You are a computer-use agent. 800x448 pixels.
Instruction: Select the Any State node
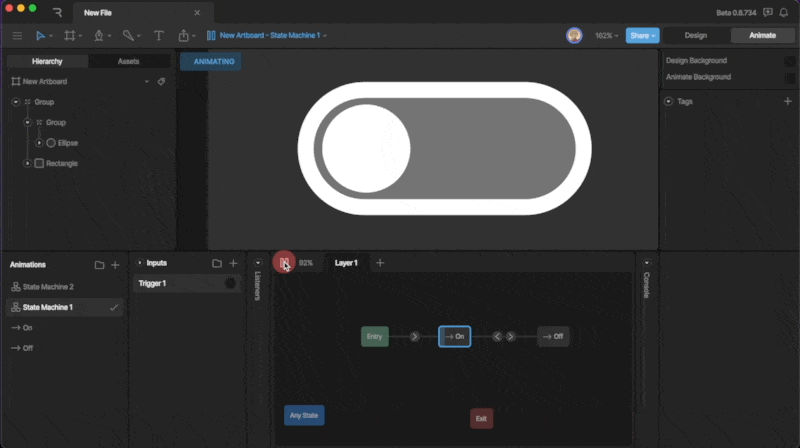(x=304, y=415)
